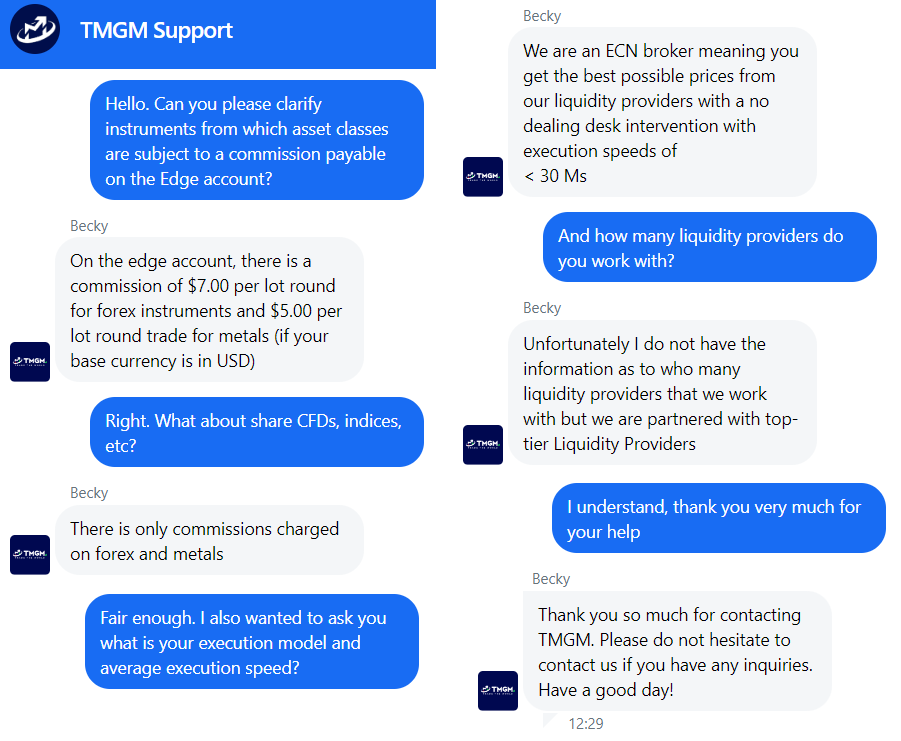The height and width of the screenshot is (741, 901).
Task: Select the TMGM avatar beside the commission message
Action: point(29,361)
